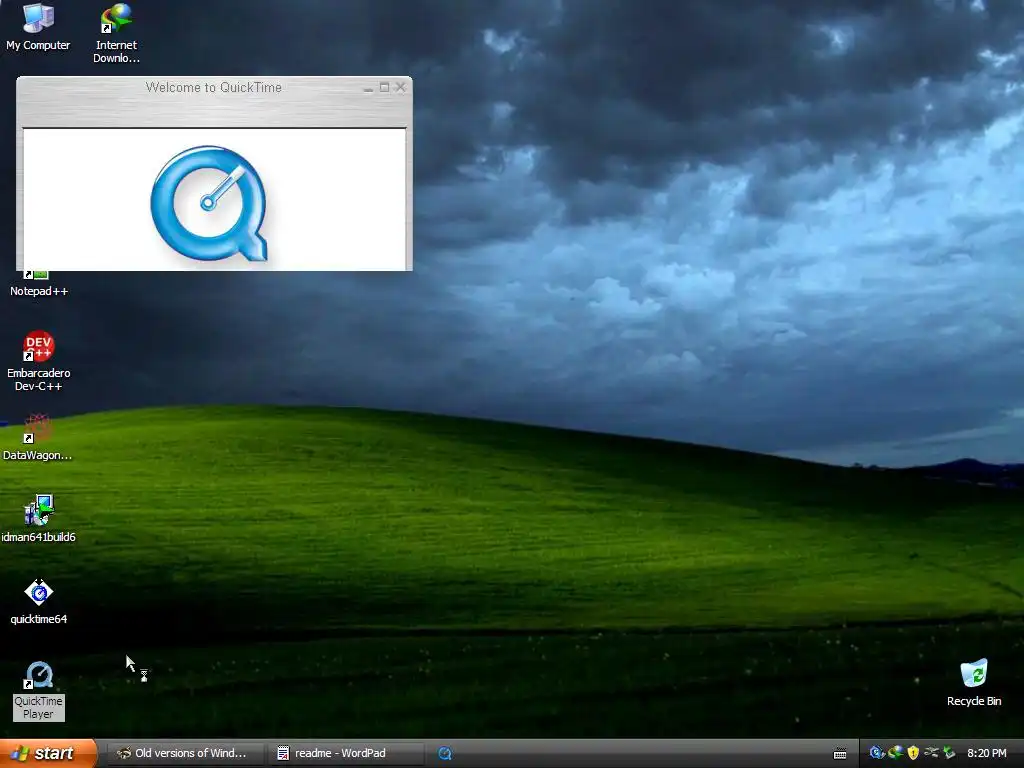Select the QuickTime Player desktop shortcut
1024x768 pixels.
coord(39,690)
